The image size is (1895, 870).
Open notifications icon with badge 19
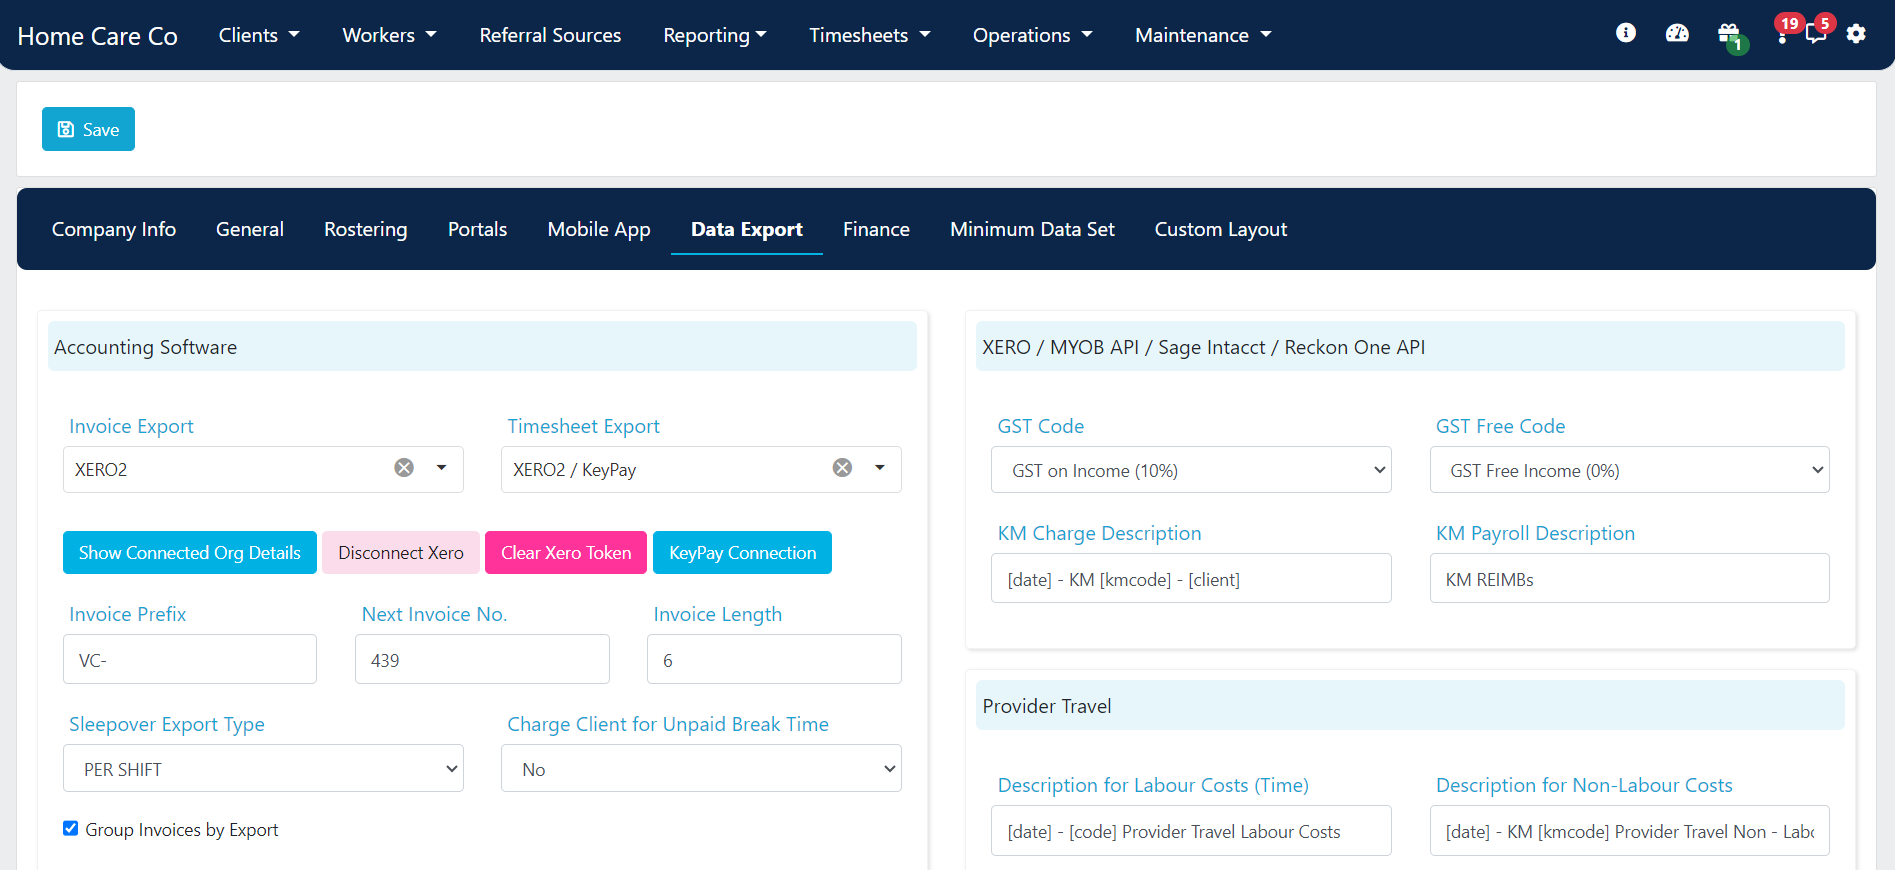pos(1784,30)
